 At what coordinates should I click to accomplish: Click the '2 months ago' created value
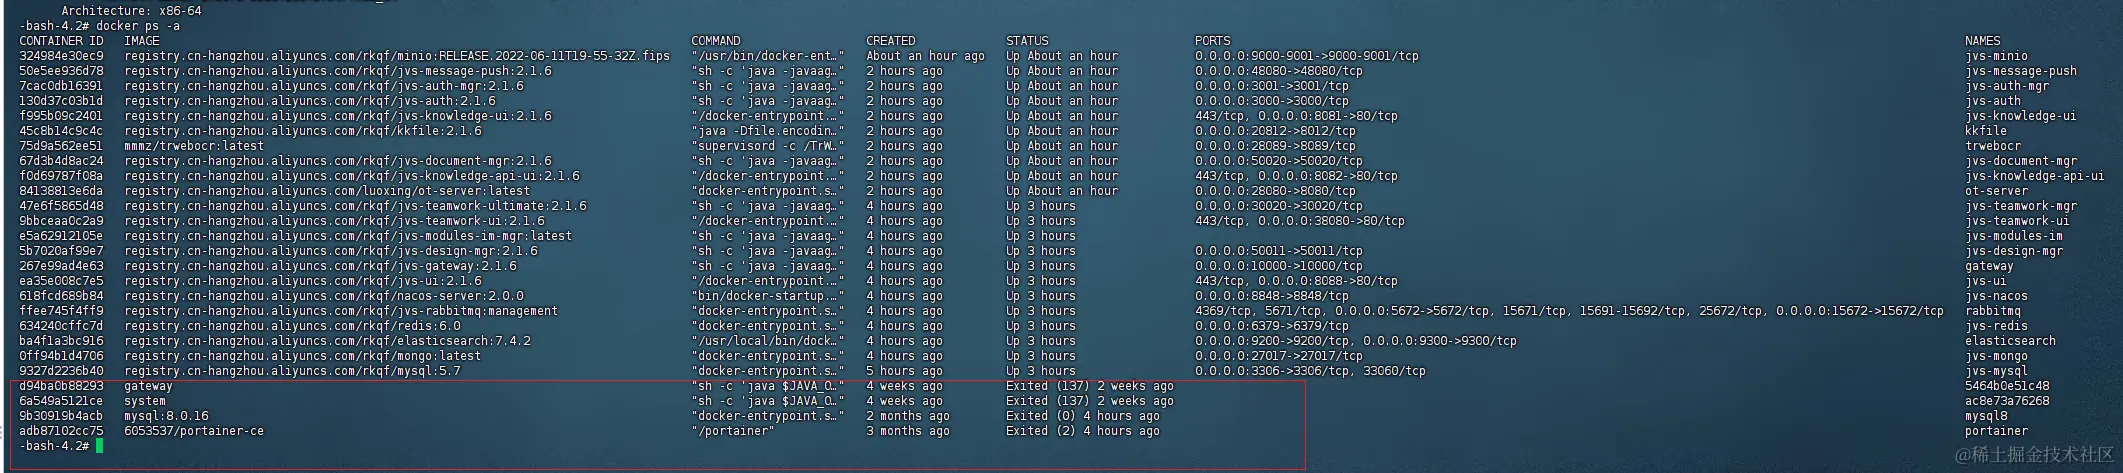pos(908,416)
